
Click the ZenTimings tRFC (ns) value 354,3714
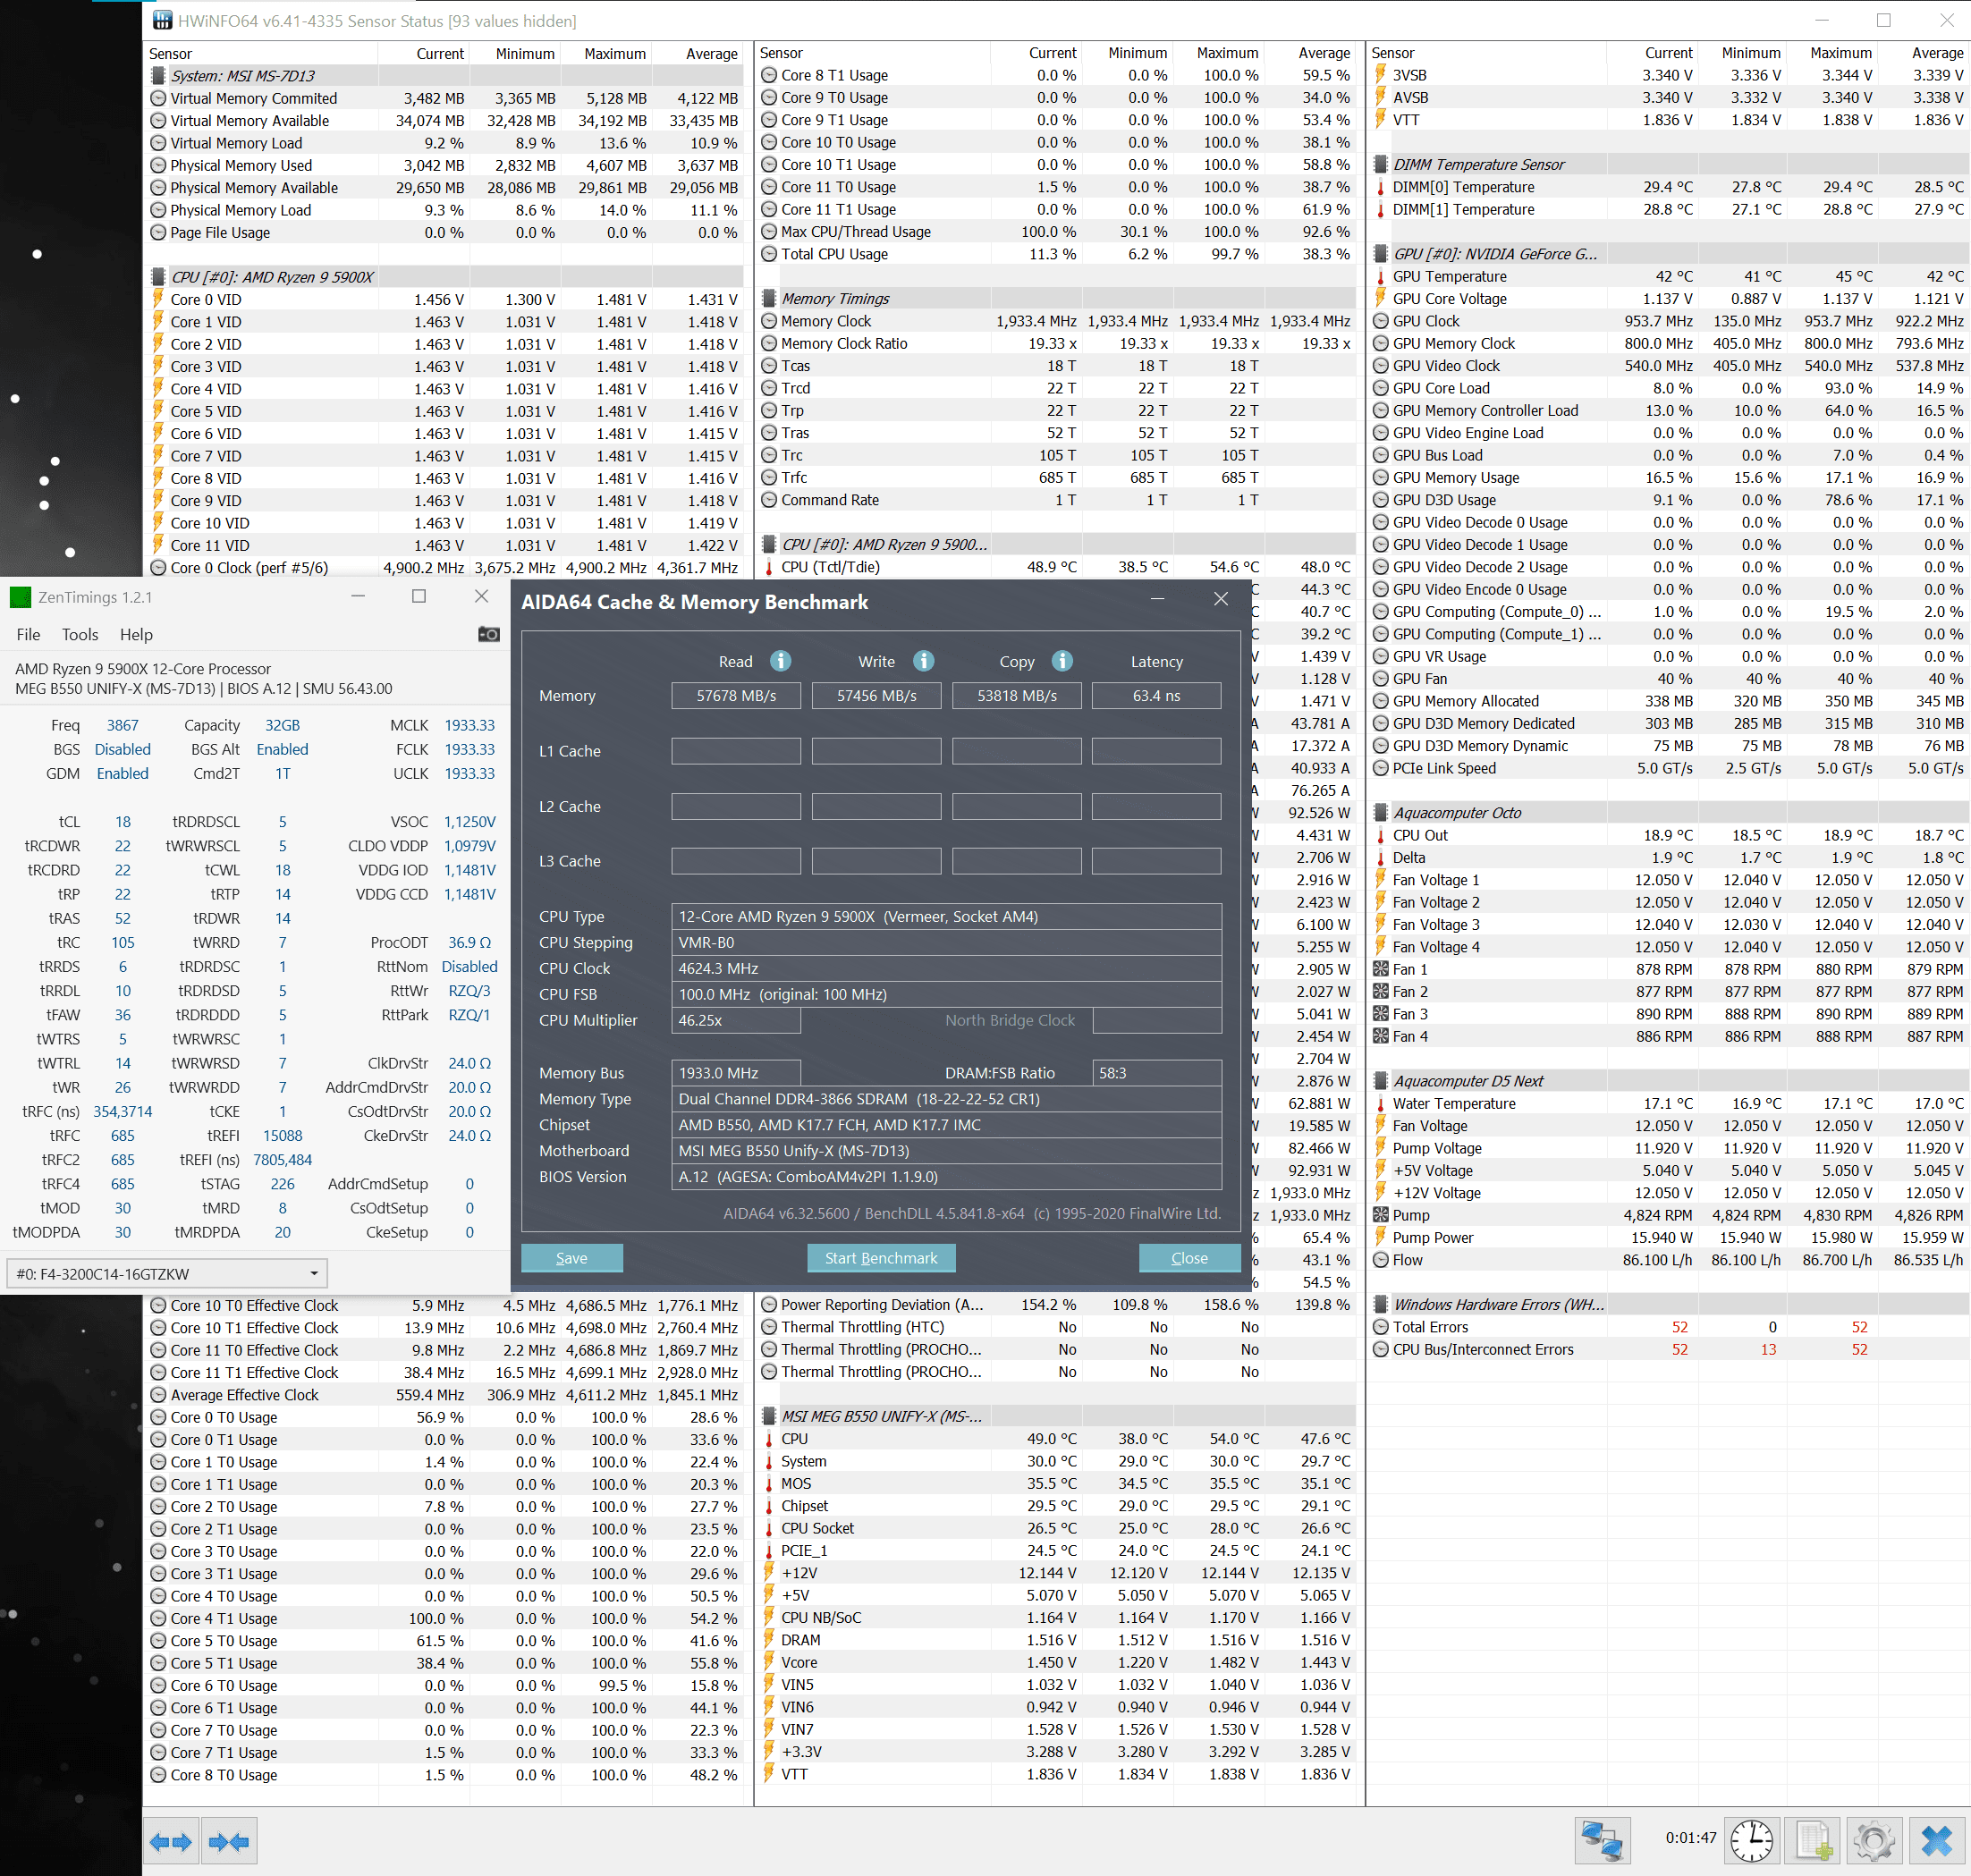122,1111
